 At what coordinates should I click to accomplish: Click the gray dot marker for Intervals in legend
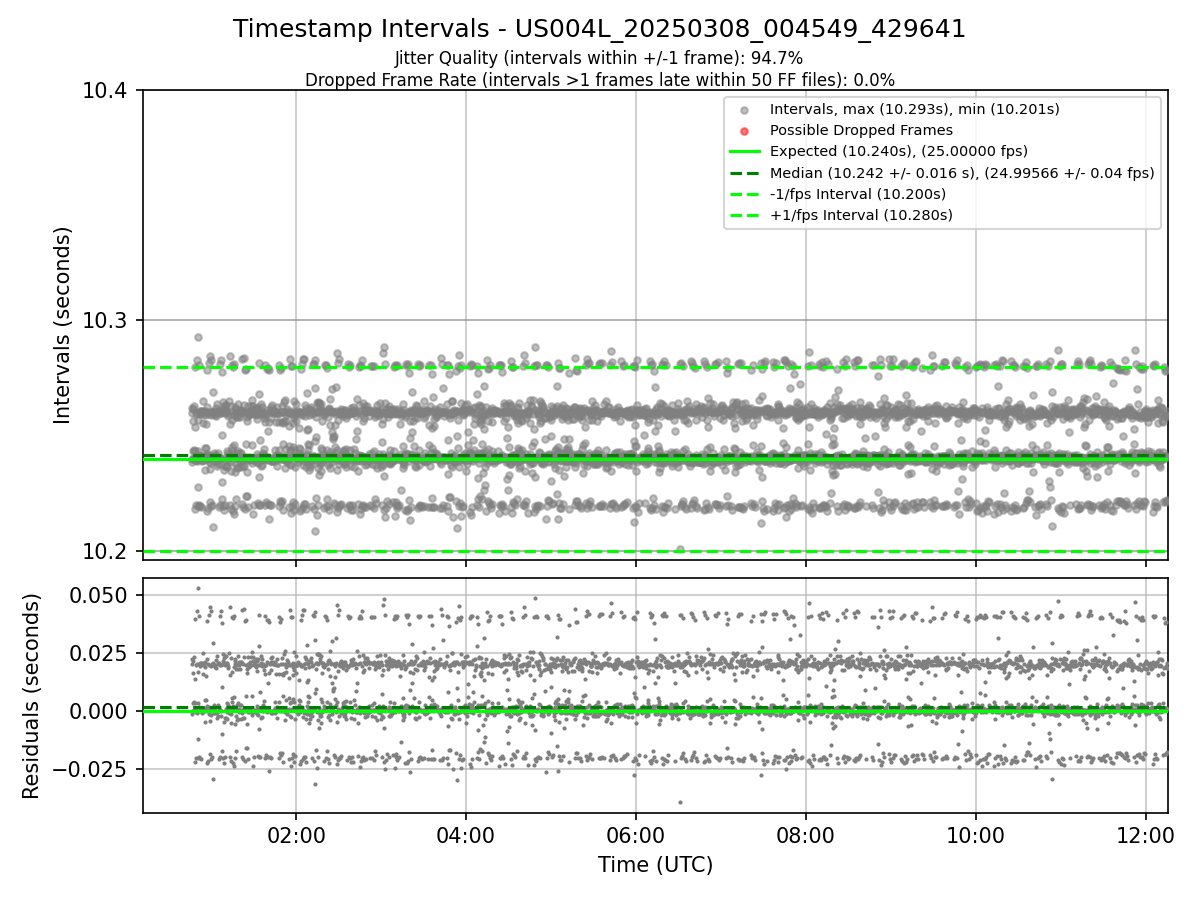[x=743, y=109]
